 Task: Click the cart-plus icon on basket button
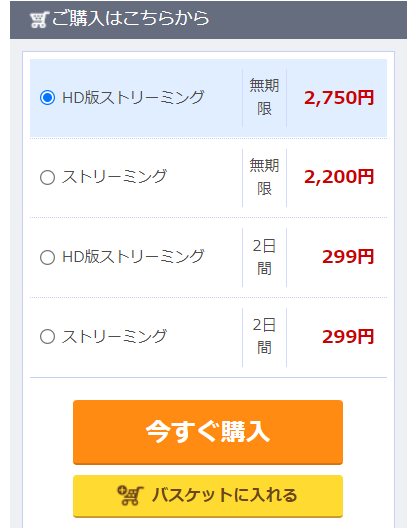[130, 495]
